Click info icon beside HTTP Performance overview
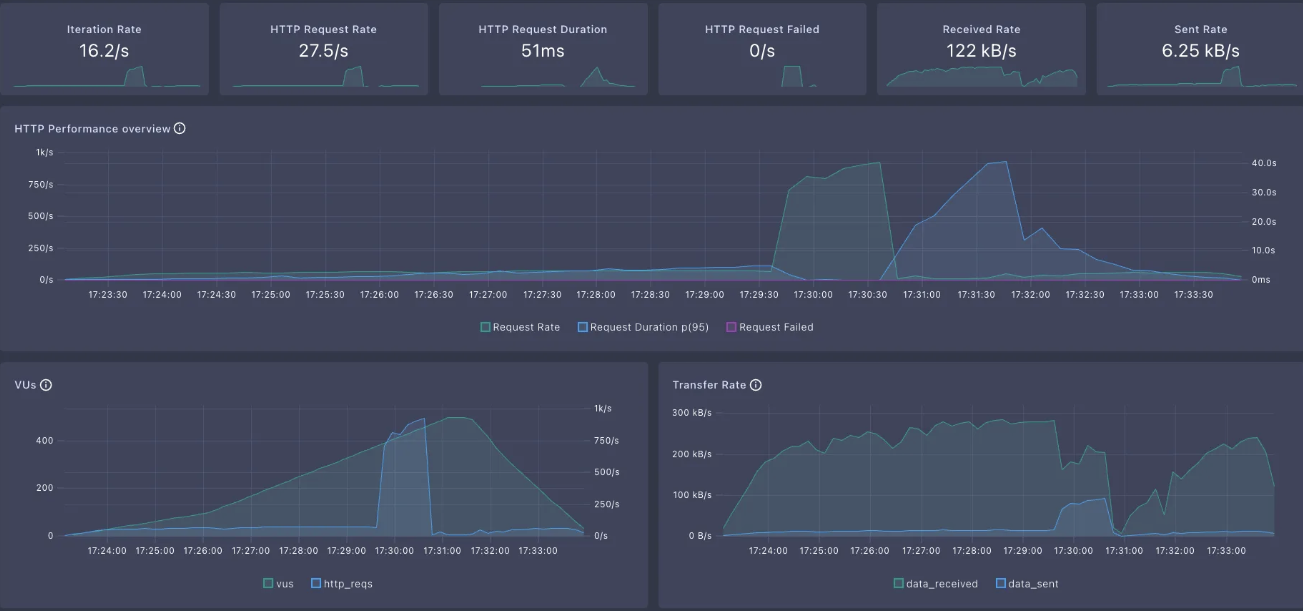Viewport: 1303px width, 611px height. (180, 129)
